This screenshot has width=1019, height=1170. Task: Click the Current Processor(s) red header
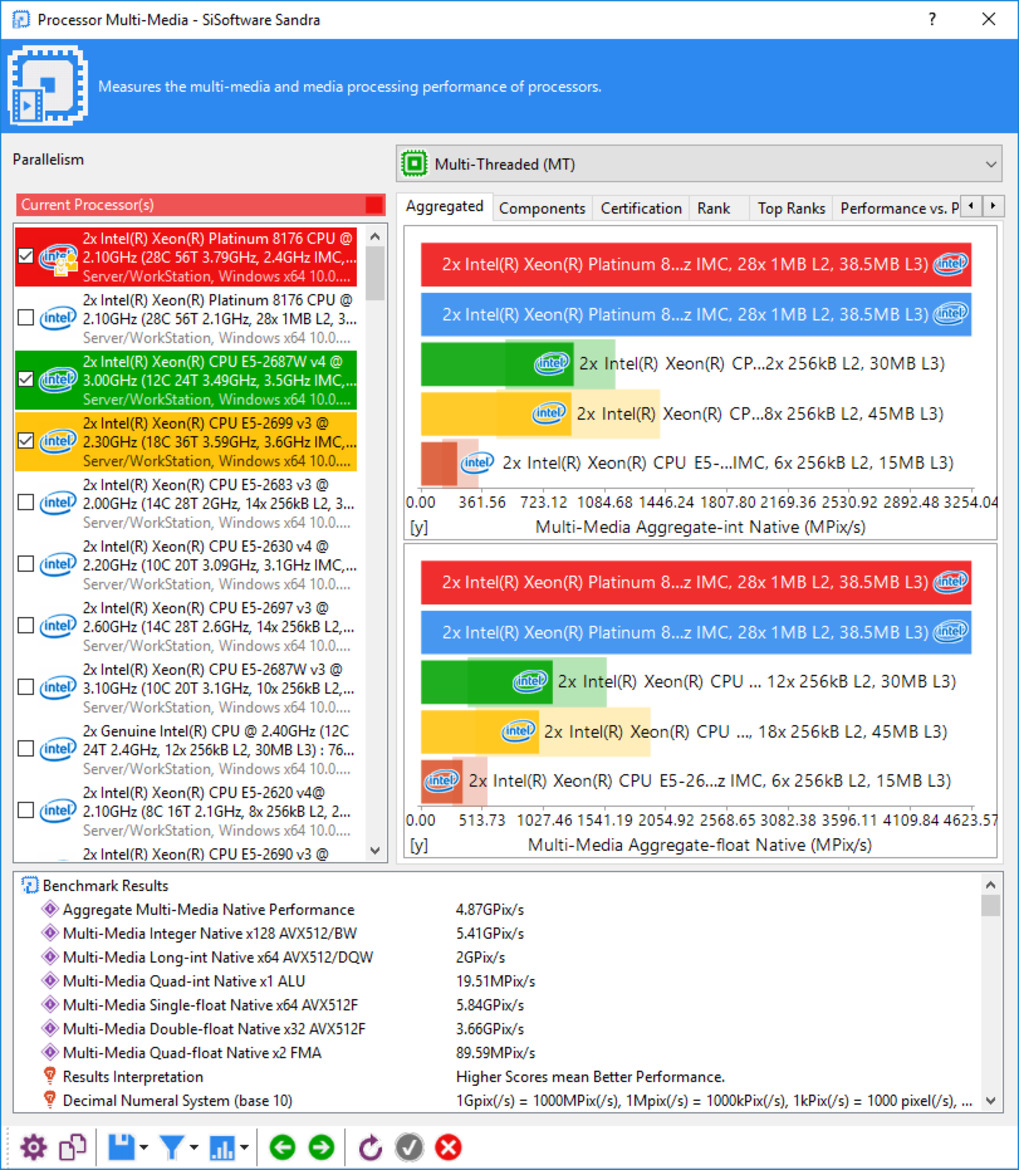pos(201,204)
